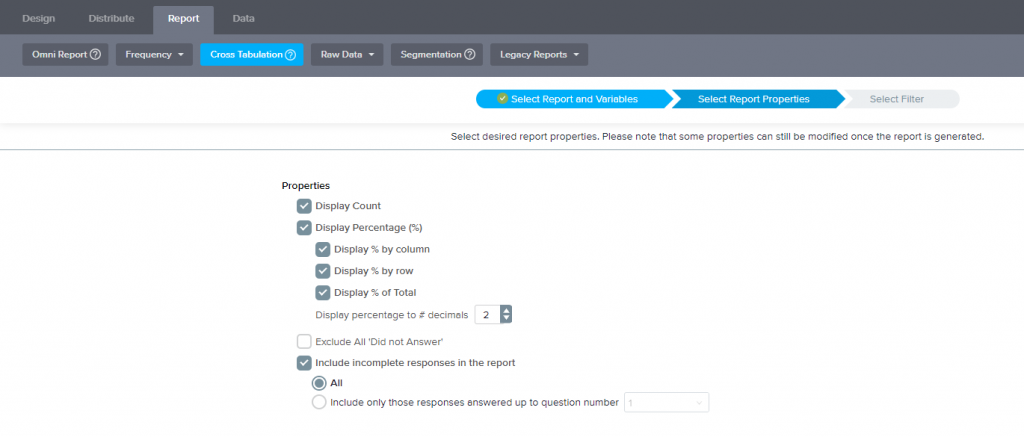Switch to the Design tab
1024x437 pixels.
38,18
